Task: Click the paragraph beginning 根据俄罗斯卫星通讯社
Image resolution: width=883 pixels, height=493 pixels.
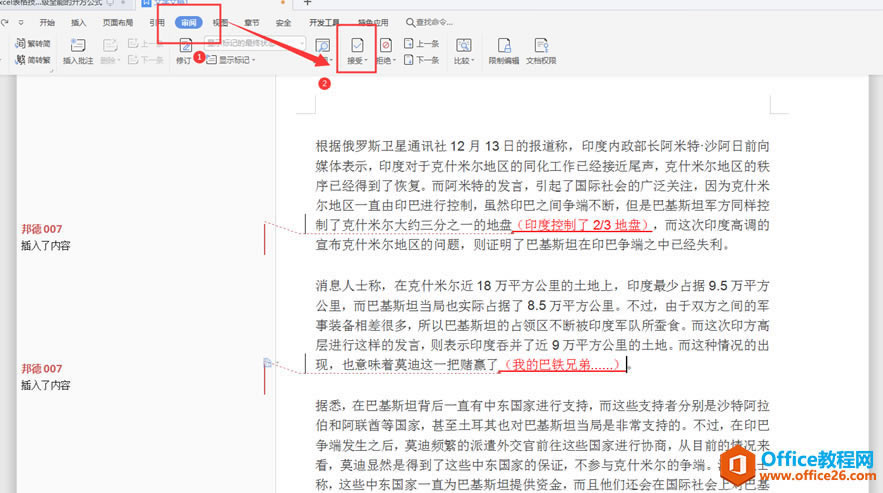Action: (x=542, y=196)
